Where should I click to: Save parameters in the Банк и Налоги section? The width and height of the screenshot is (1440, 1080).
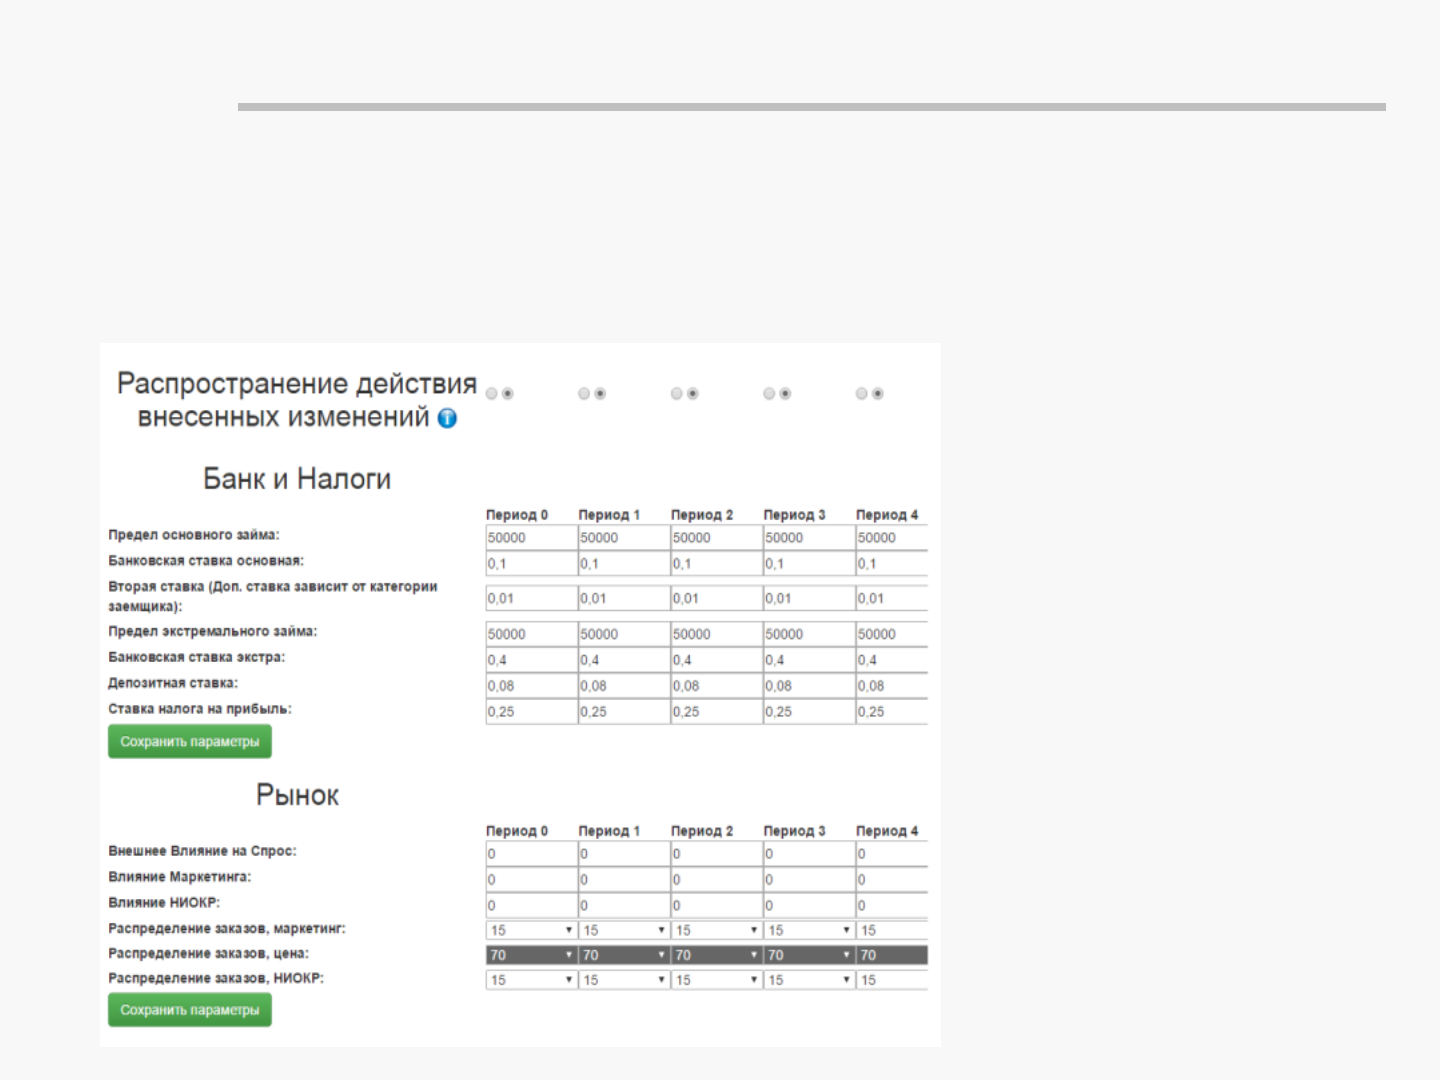pos(190,742)
